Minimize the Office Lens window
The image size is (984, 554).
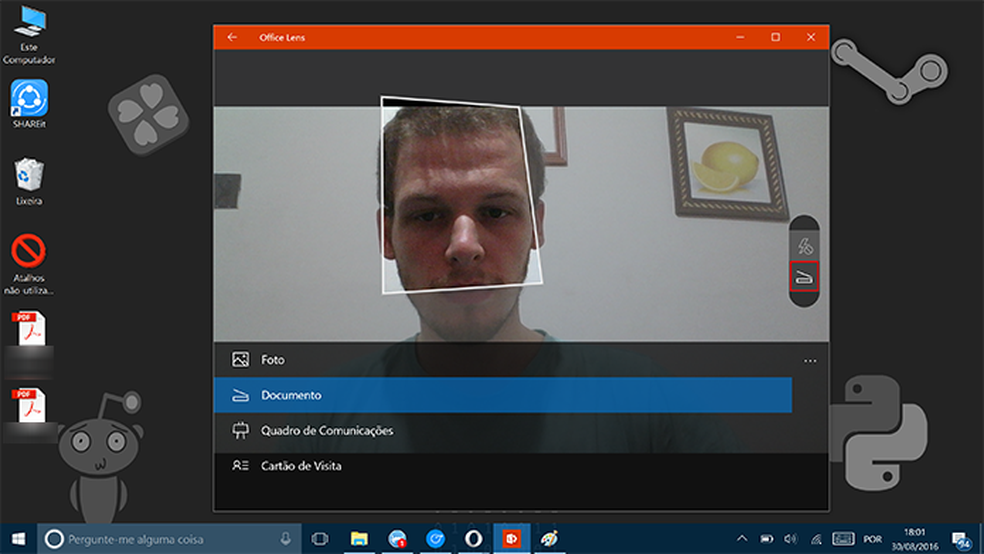pos(741,37)
